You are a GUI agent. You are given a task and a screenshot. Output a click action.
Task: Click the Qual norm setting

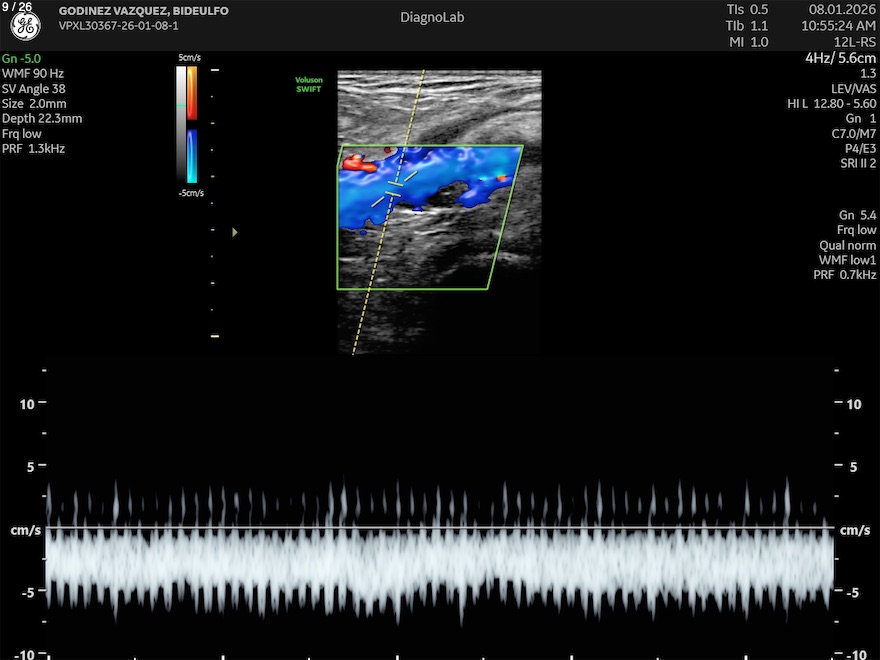pyautogui.click(x=848, y=245)
